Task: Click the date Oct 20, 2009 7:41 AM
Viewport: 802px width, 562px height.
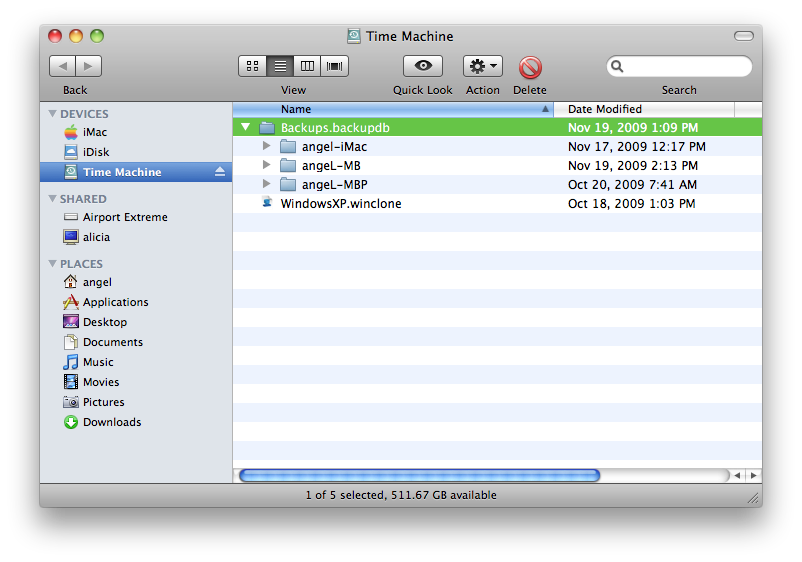Action: click(x=632, y=185)
